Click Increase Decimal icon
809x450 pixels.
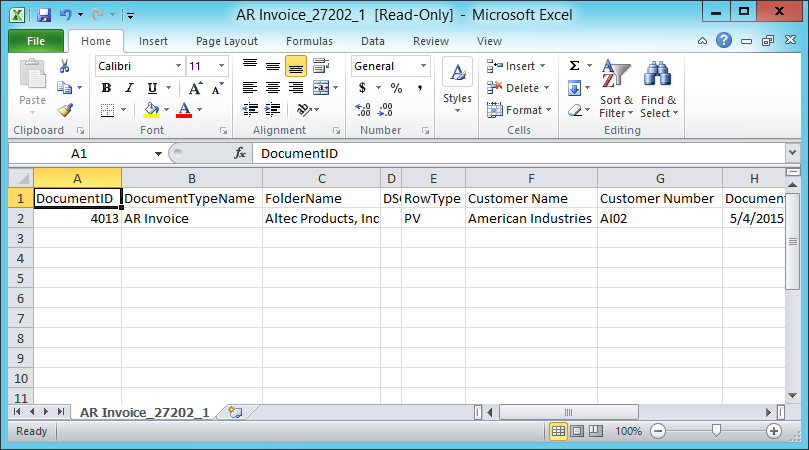[363, 109]
